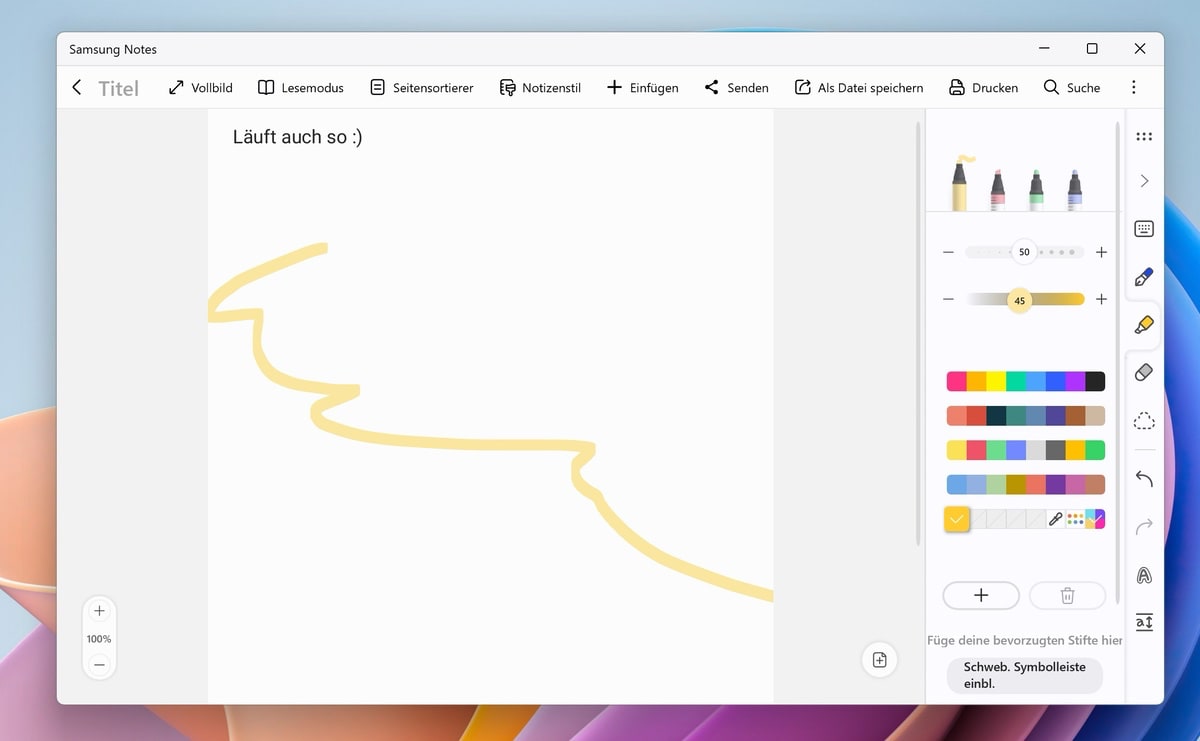Toggle Vollbild fullscreen view
The height and width of the screenshot is (741, 1200).
coord(200,88)
